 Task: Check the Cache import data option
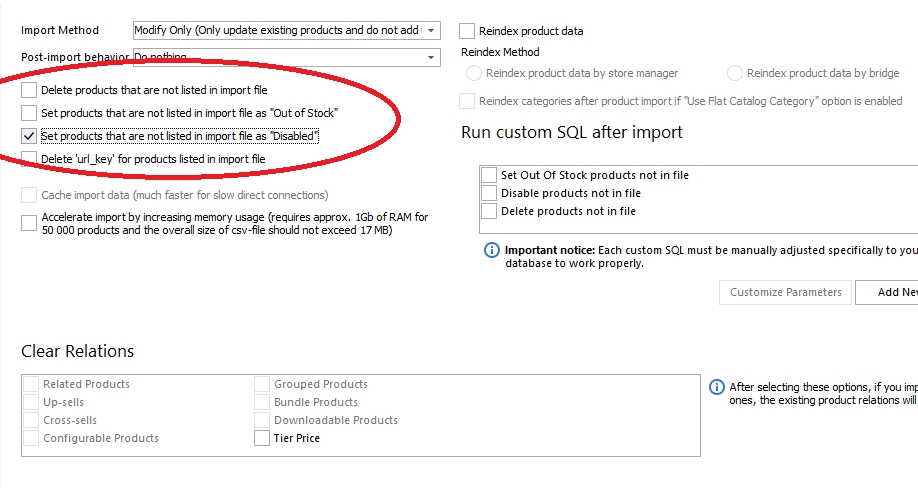click(x=30, y=195)
